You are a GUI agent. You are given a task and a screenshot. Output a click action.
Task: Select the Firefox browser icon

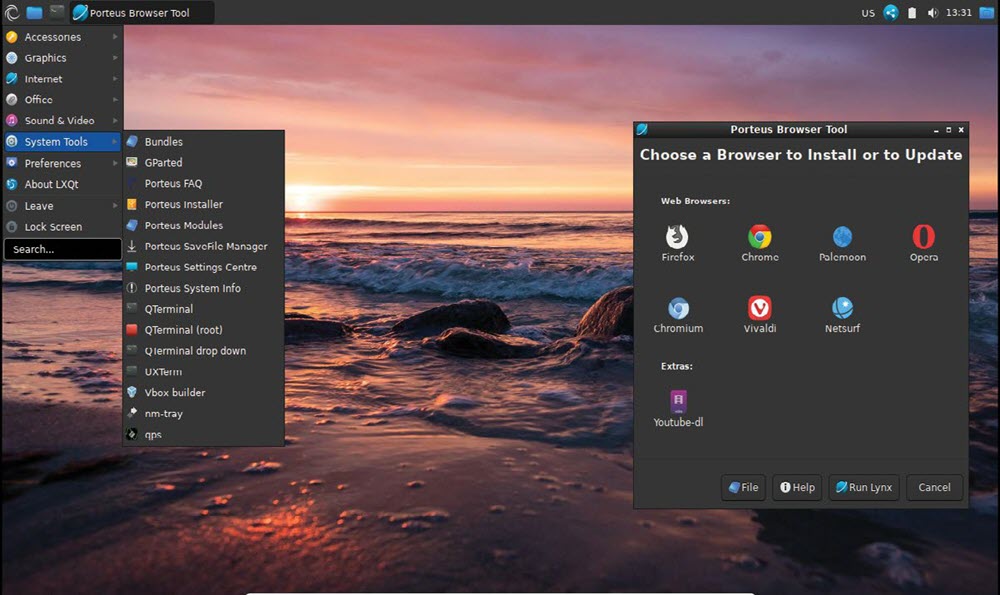[x=677, y=238]
